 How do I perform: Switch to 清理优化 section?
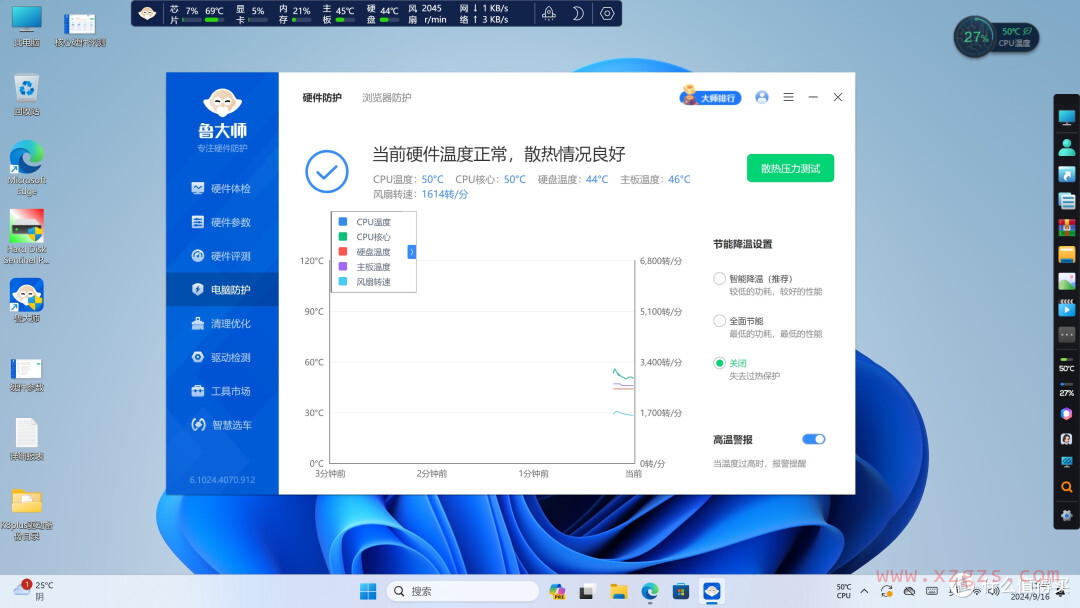tap(222, 323)
